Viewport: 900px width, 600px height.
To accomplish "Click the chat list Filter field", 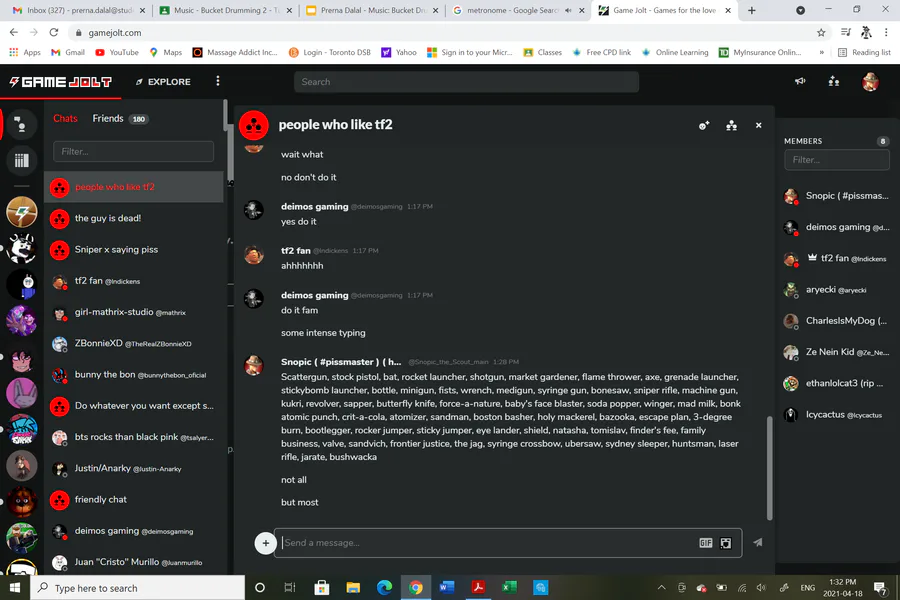I will 133,152.
